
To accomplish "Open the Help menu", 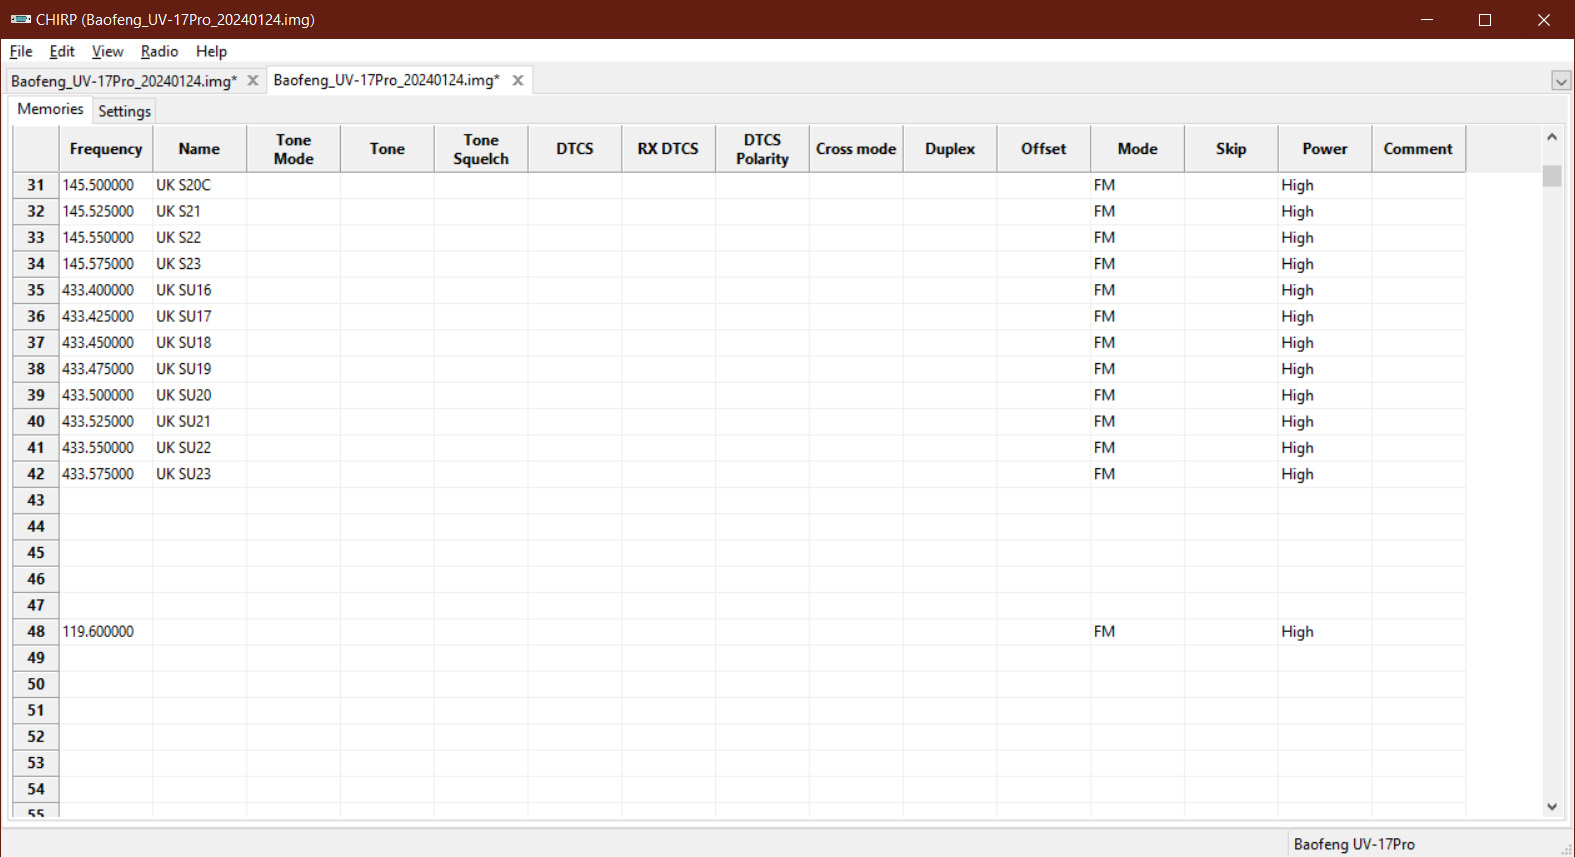I will coord(211,51).
